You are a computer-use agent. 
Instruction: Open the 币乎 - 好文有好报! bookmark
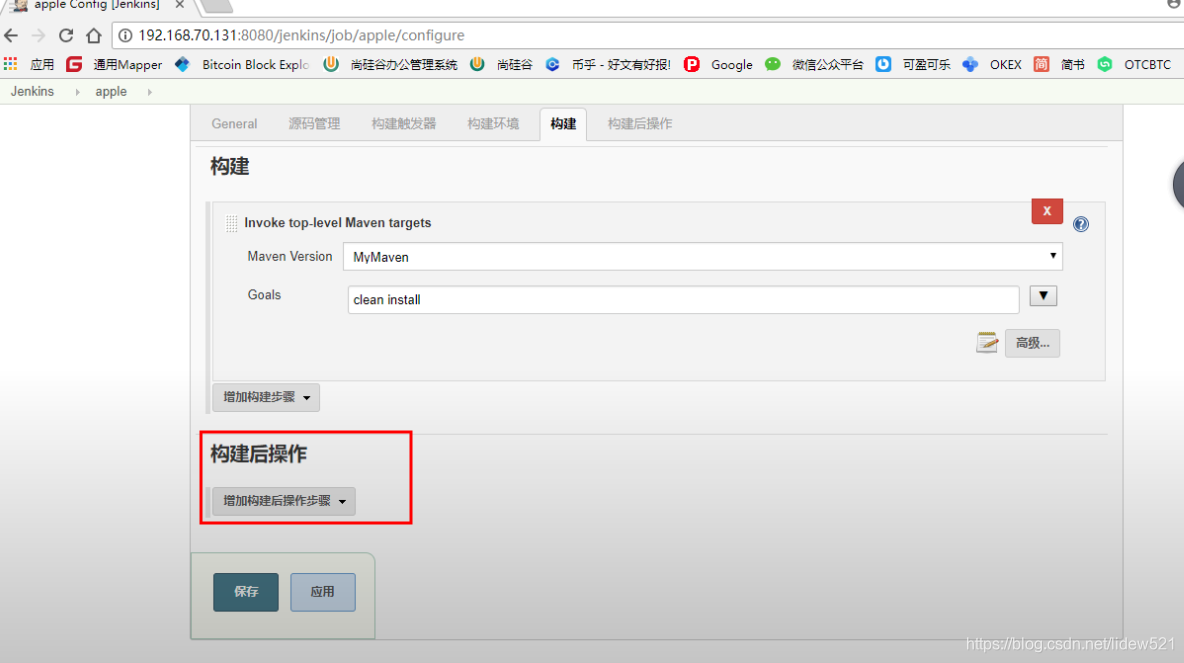pos(608,64)
